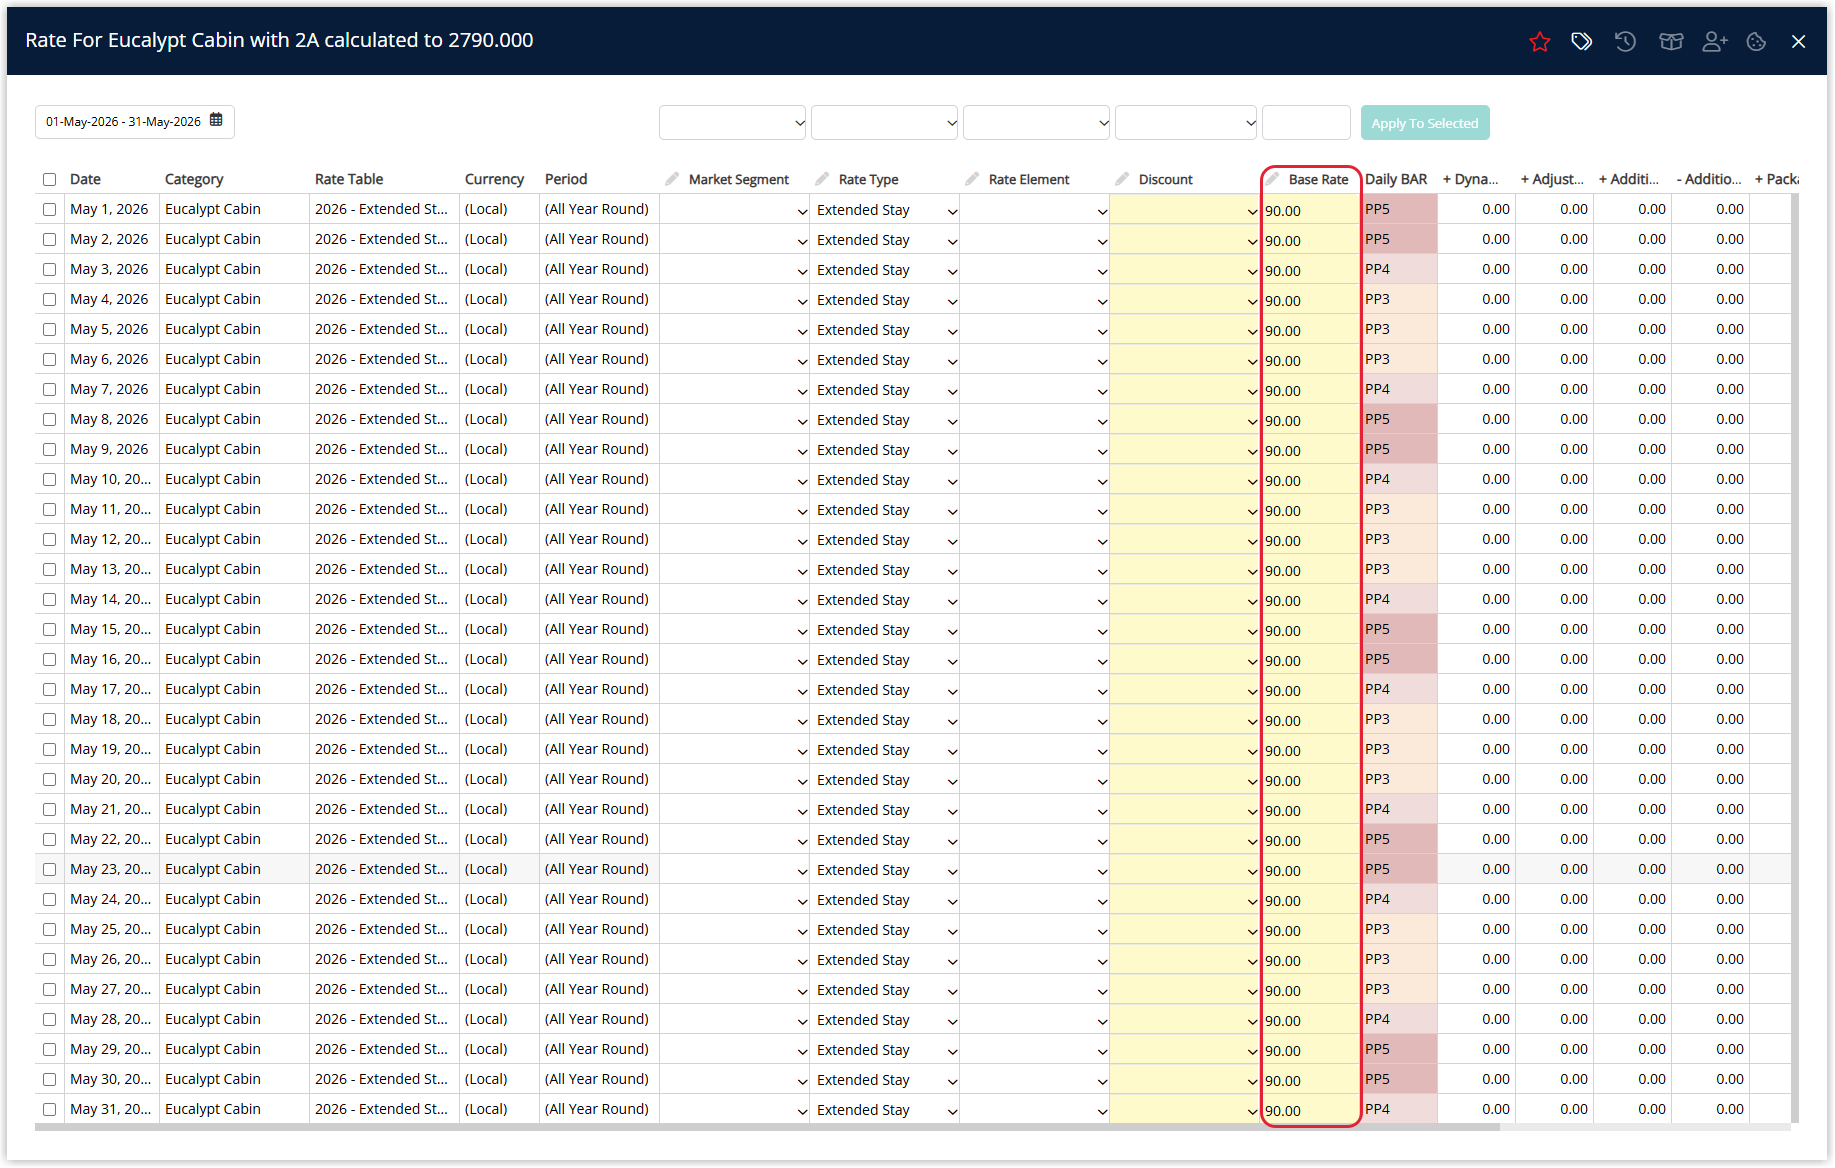
Task: Click PP3 Daily BAR cell for May 4
Action: click(1400, 299)
